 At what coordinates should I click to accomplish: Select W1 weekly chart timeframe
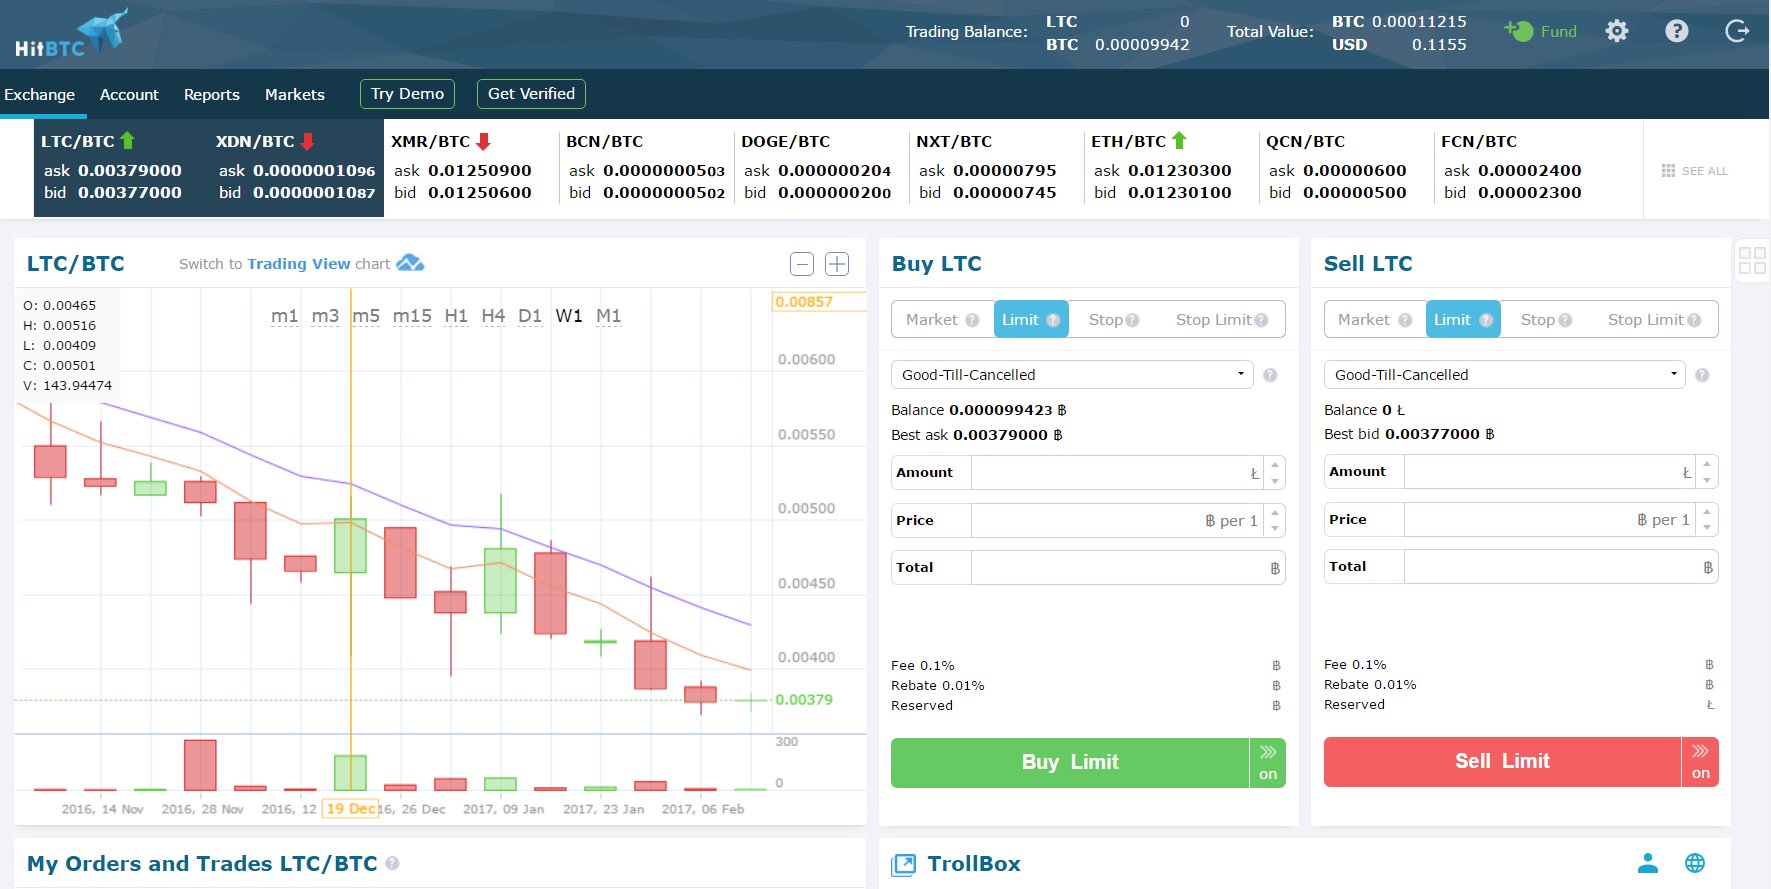569,316
